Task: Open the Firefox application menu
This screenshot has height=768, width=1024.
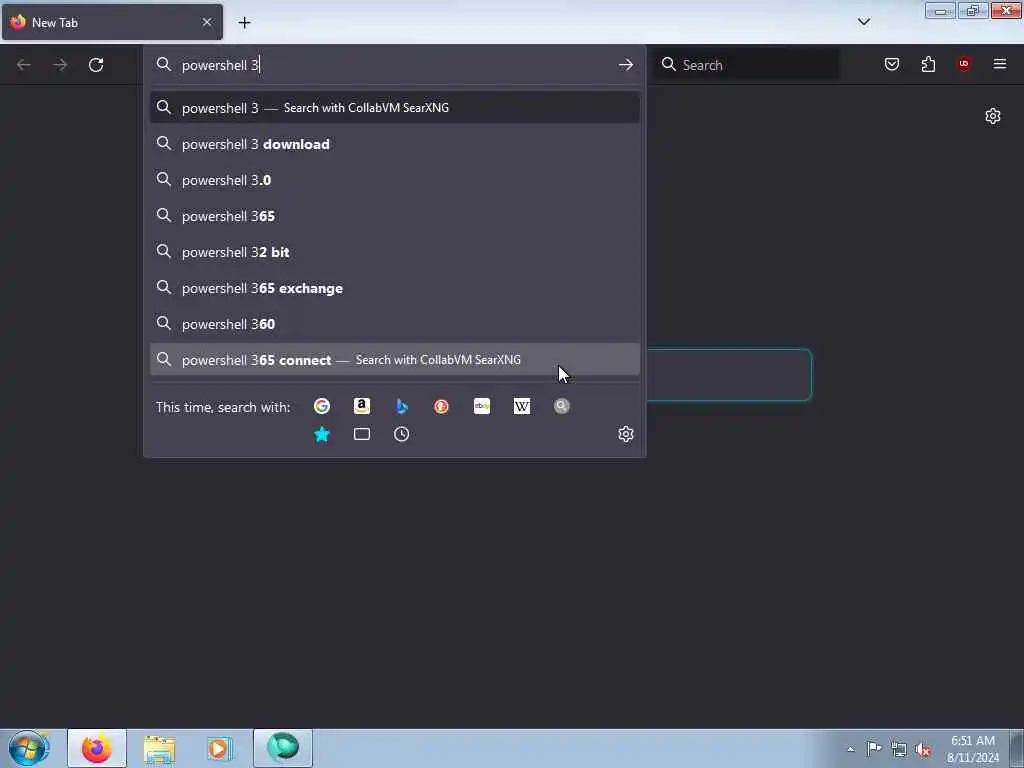Action: coord(1000,64)
